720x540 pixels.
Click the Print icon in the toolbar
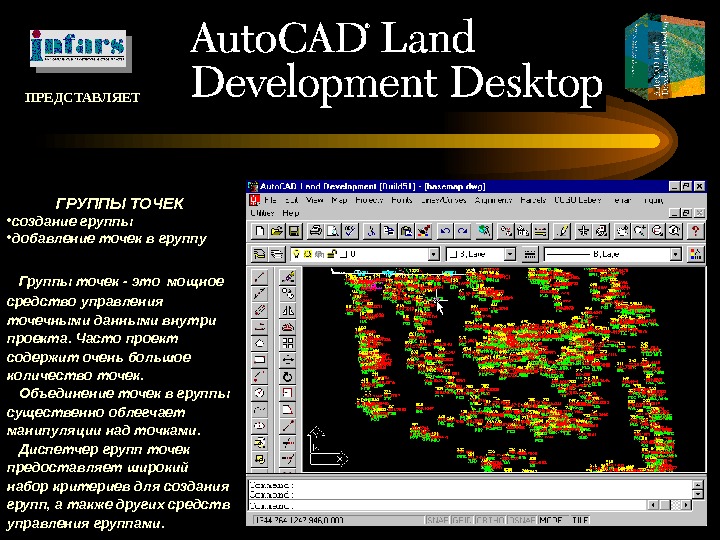(315, 231)
